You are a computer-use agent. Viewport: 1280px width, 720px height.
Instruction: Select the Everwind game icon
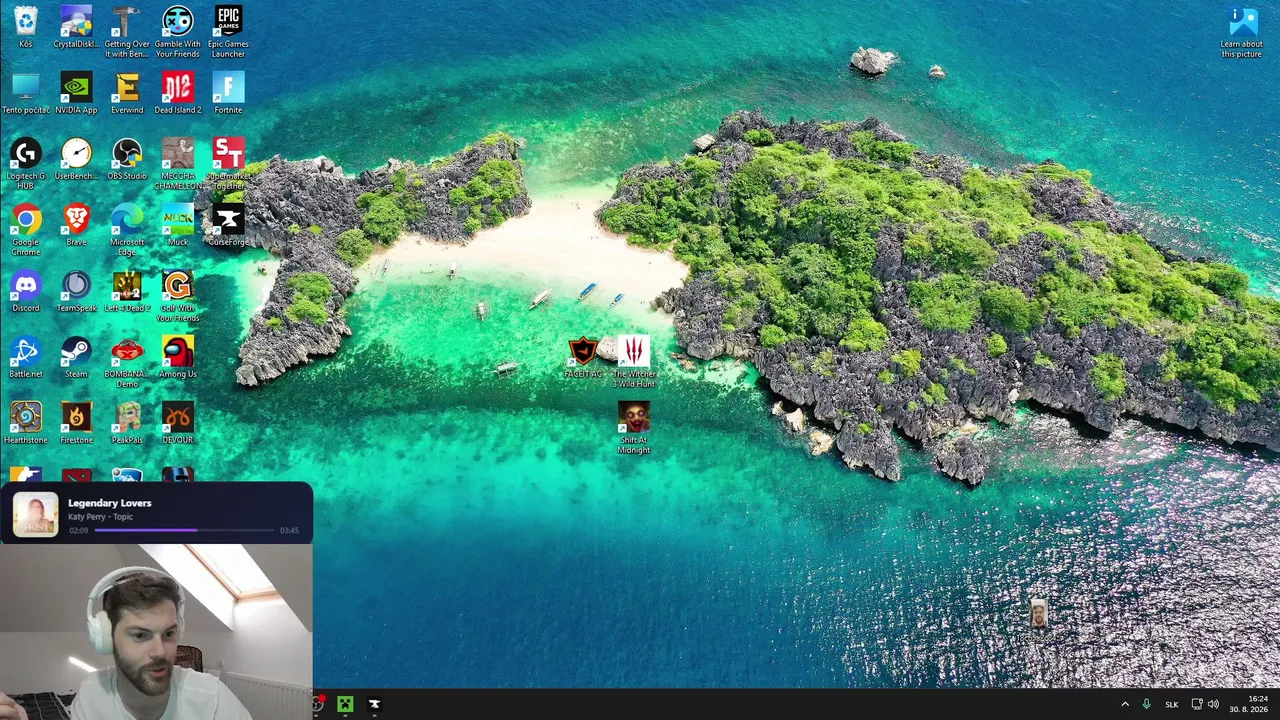click(x=127, y=93)
